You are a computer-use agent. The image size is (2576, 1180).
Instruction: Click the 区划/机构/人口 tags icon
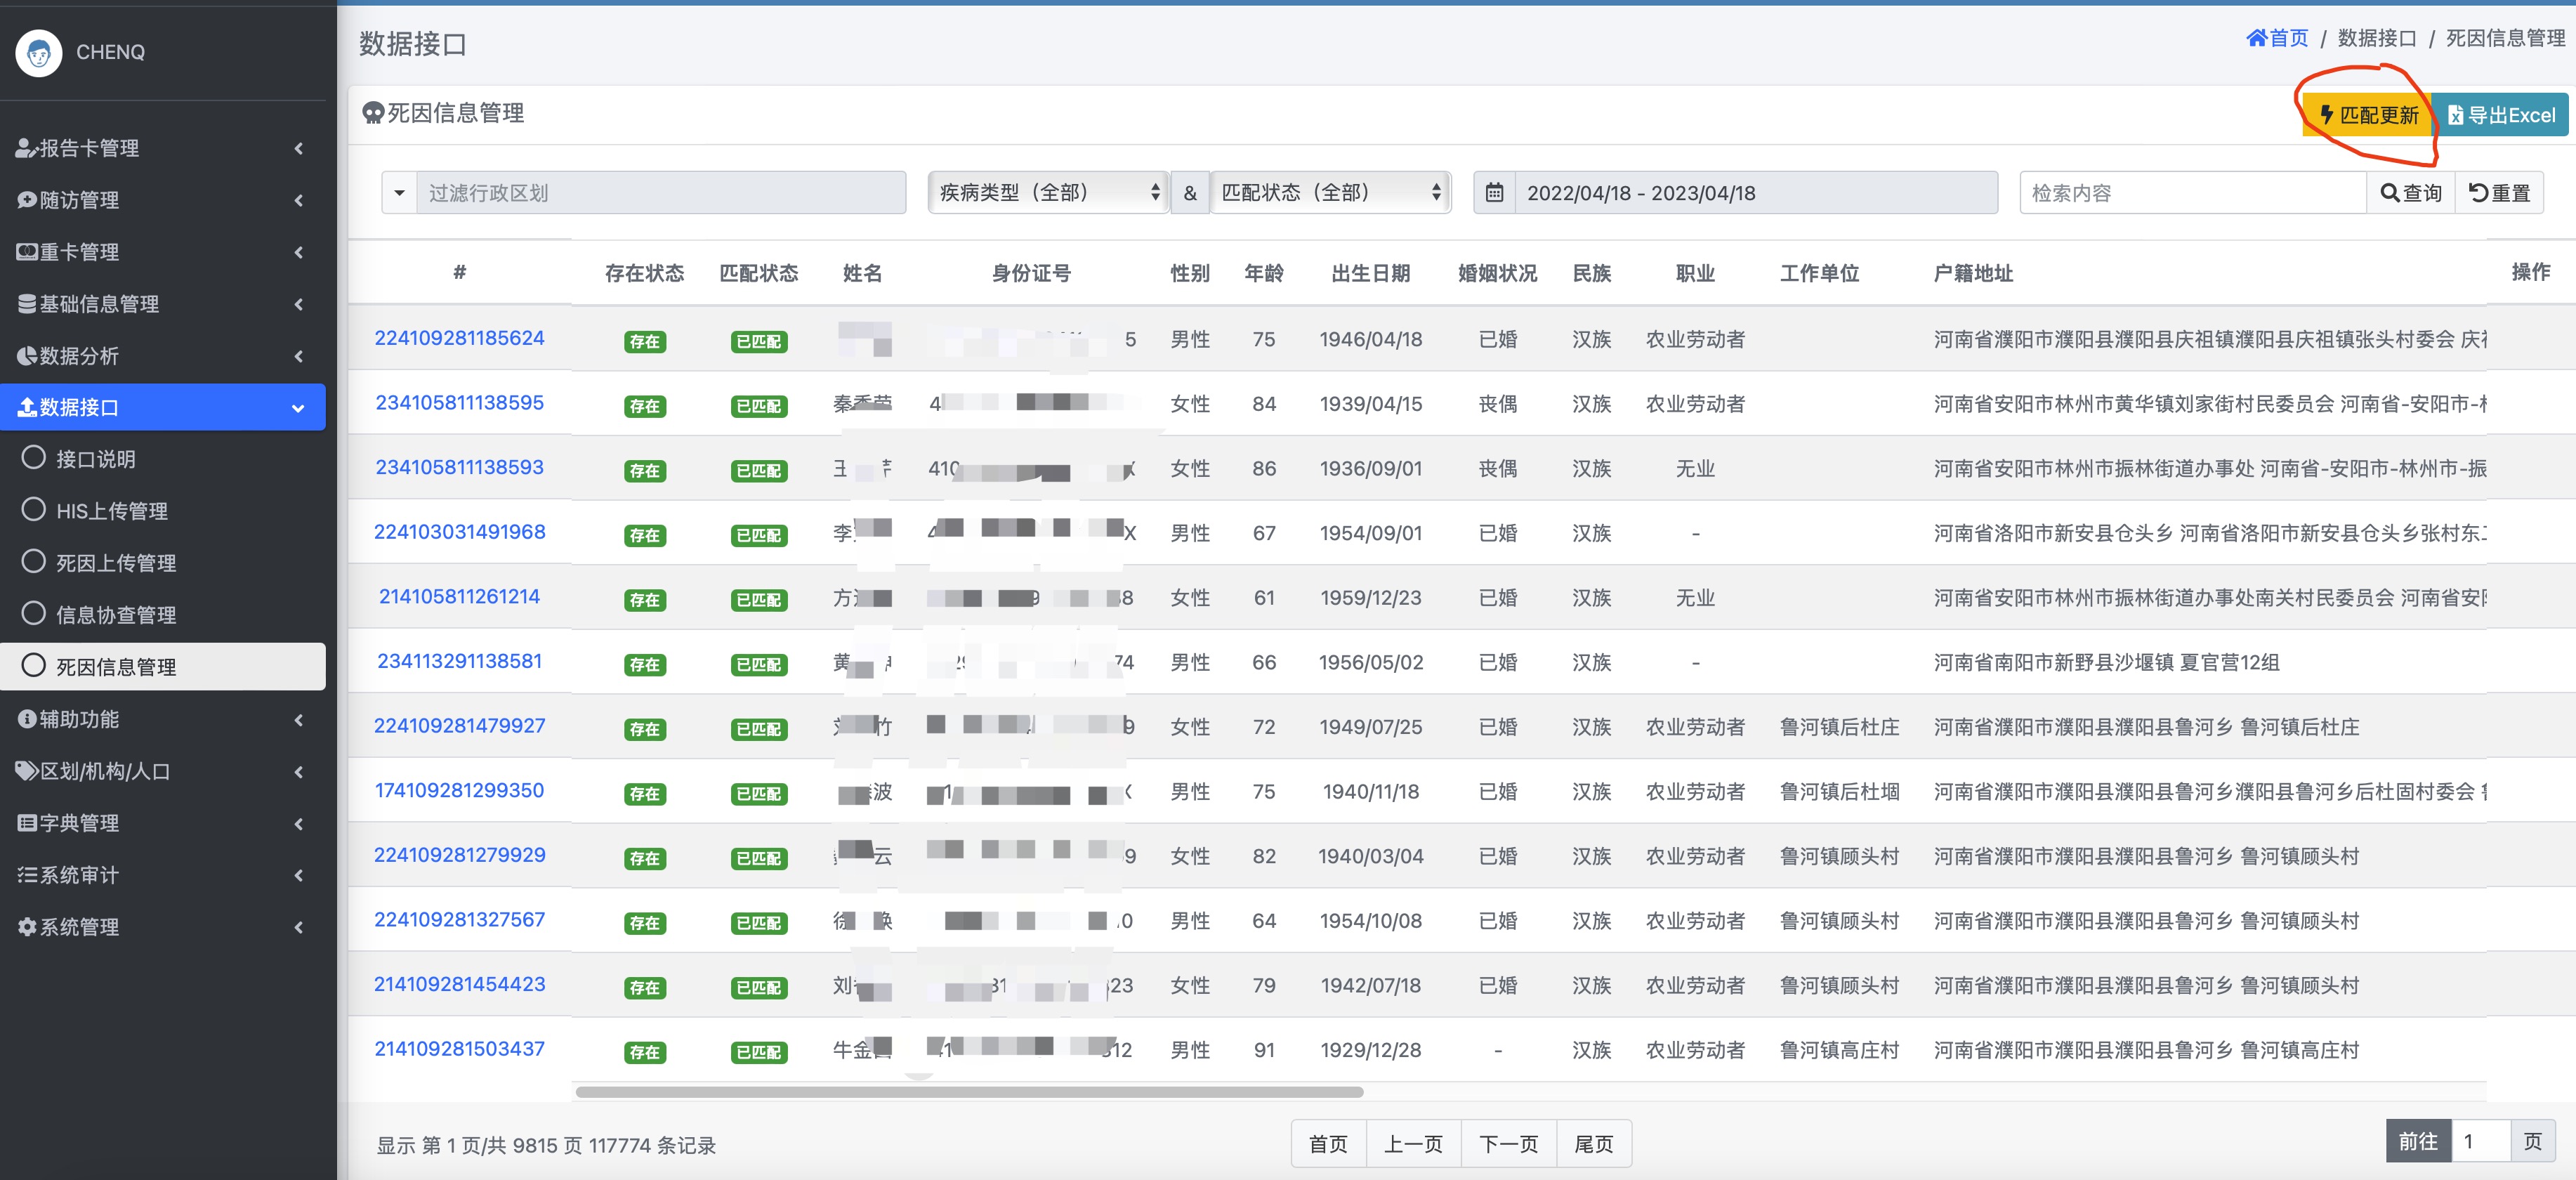click(27, 771)
